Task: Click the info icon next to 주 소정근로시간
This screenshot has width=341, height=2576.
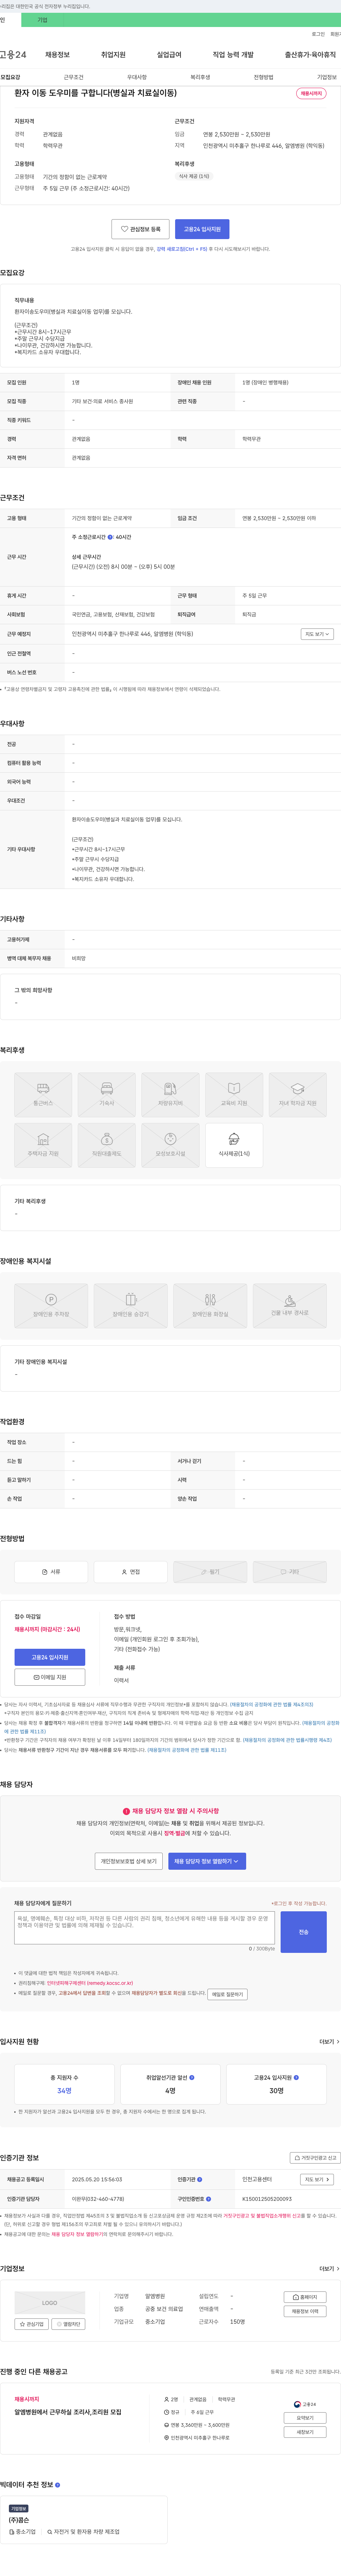Action: (110, 537)
